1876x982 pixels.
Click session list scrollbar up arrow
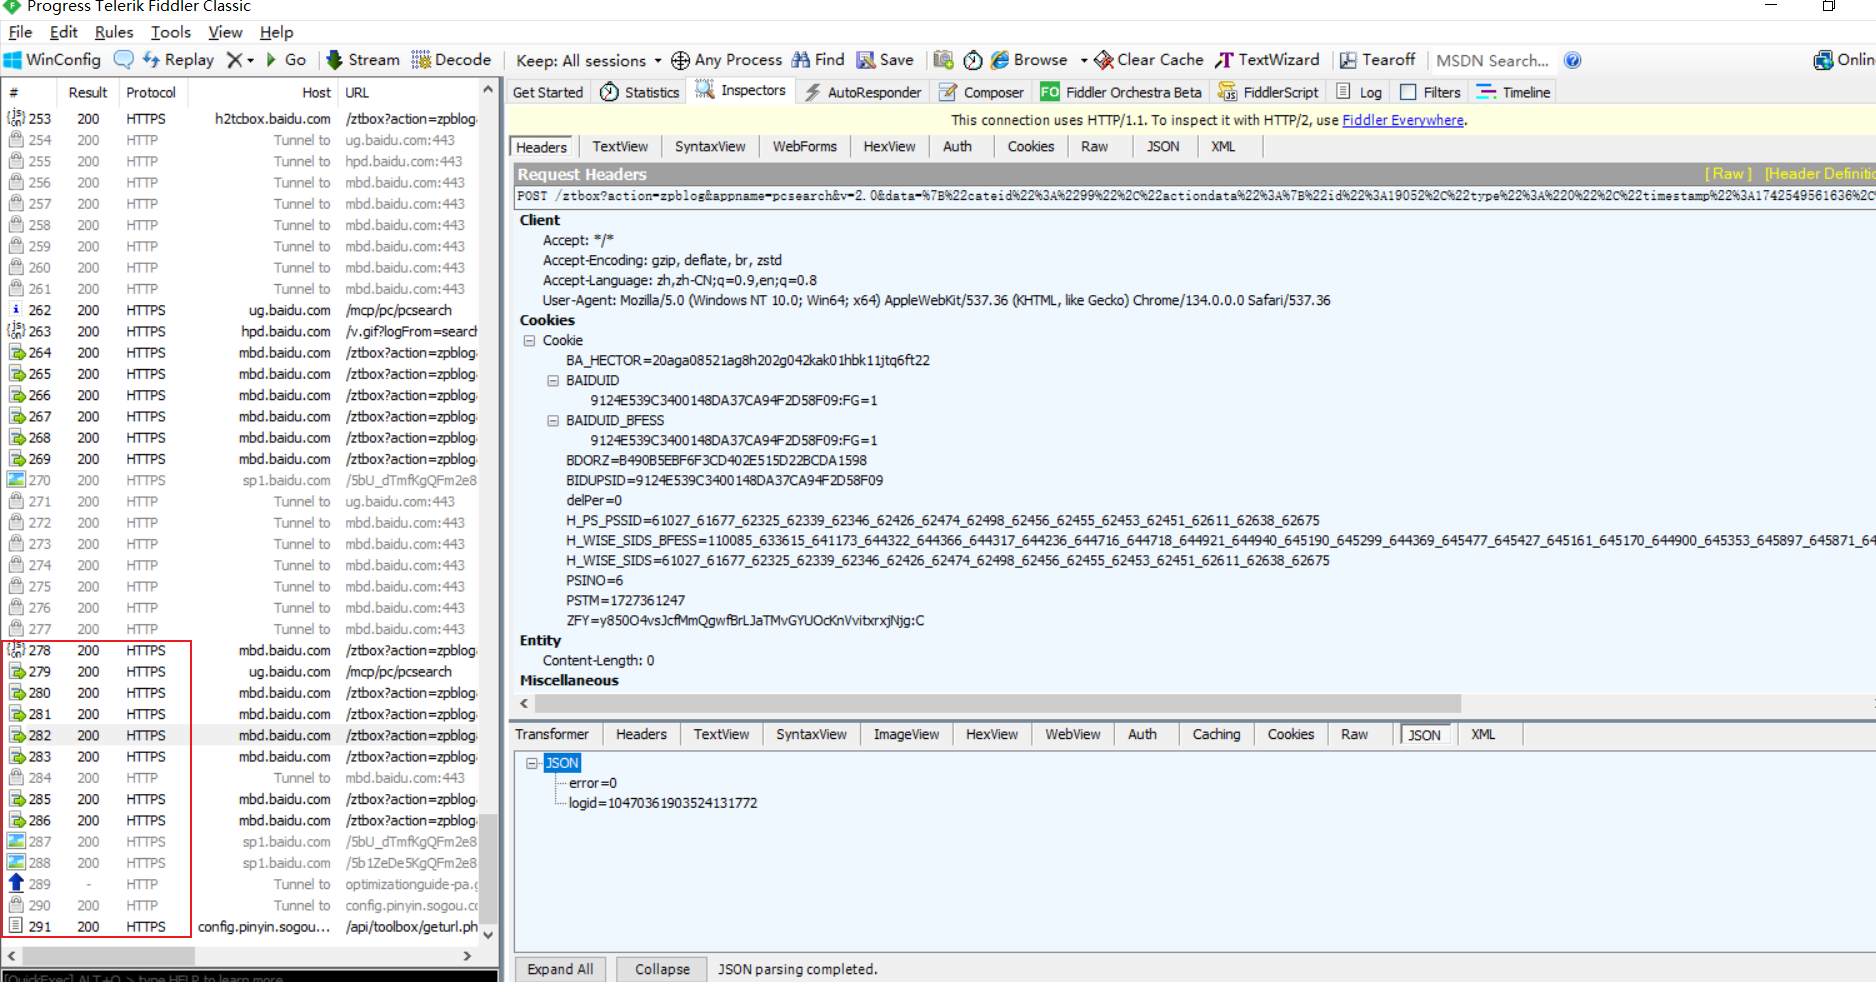[x=488, y=90]
